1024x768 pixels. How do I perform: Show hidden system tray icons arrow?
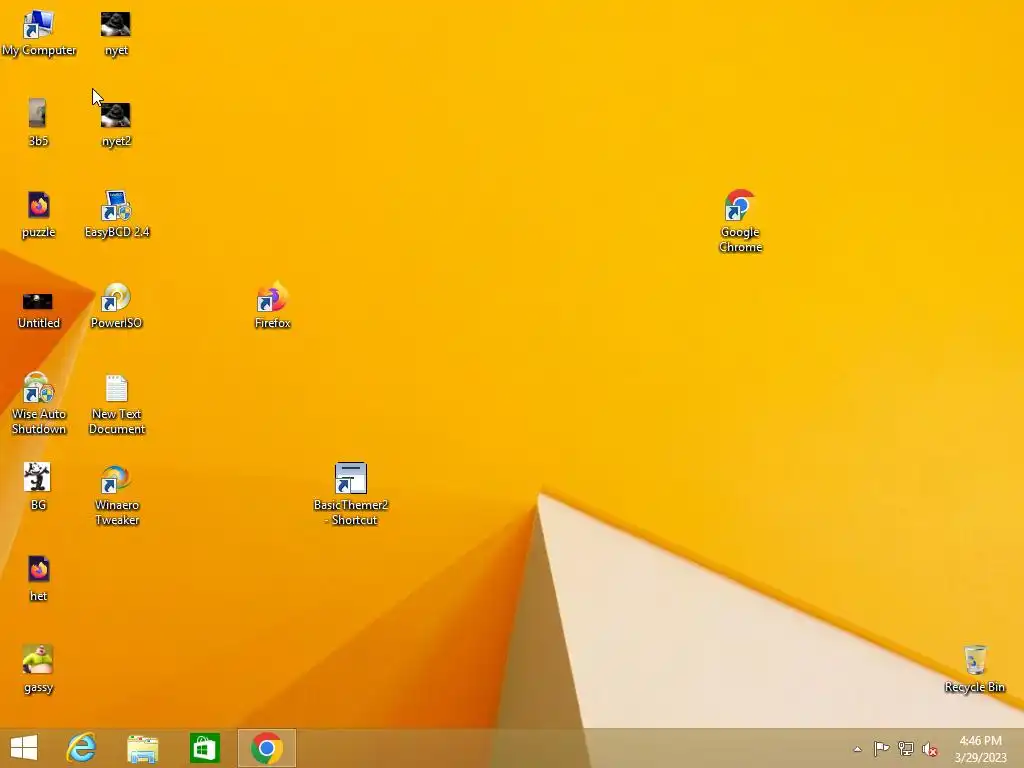point(857,749)
